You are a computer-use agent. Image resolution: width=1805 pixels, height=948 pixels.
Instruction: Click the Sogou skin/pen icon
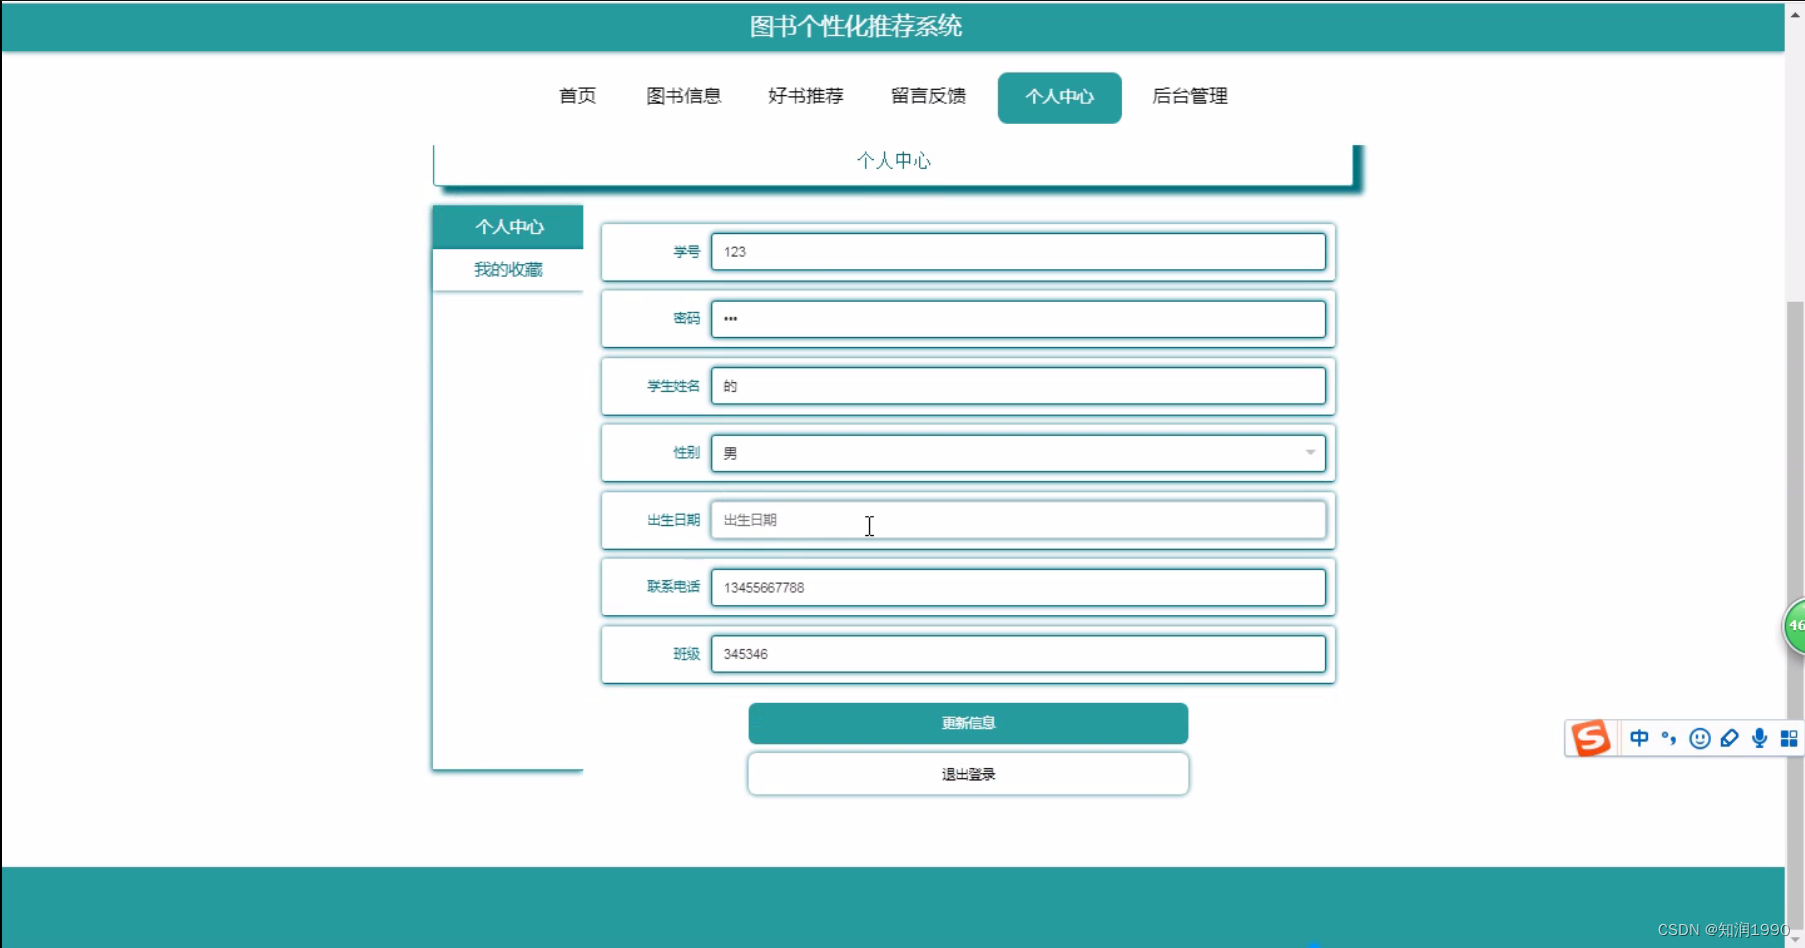[1729, 738]
